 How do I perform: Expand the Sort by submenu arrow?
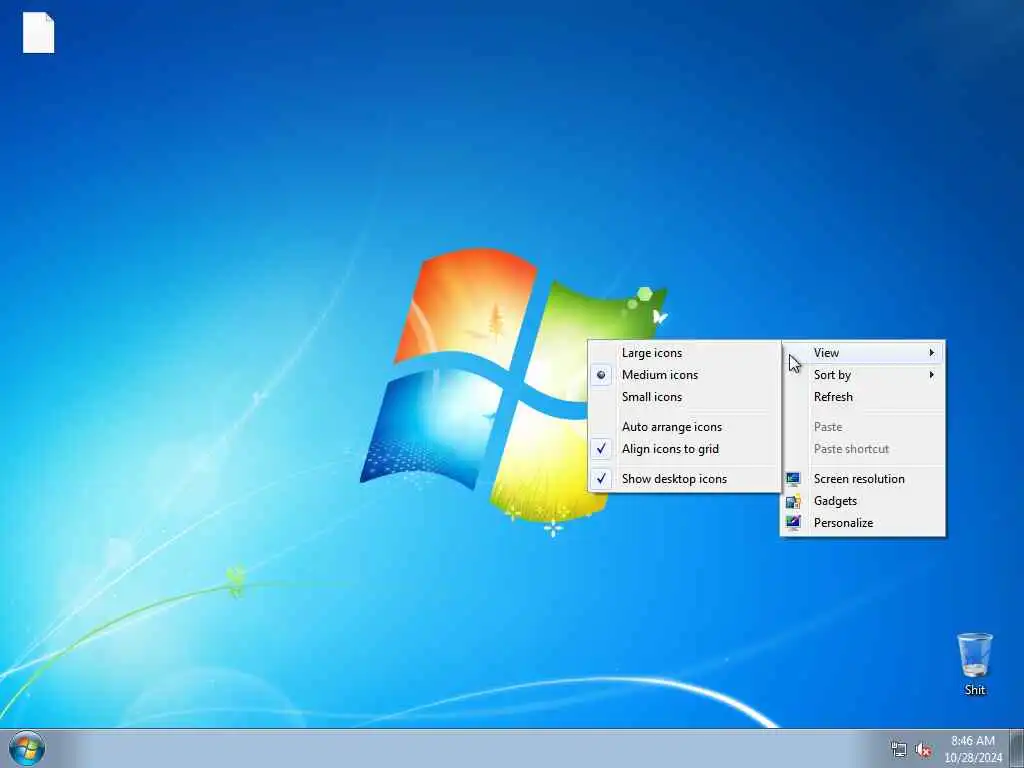coord(932,375)
